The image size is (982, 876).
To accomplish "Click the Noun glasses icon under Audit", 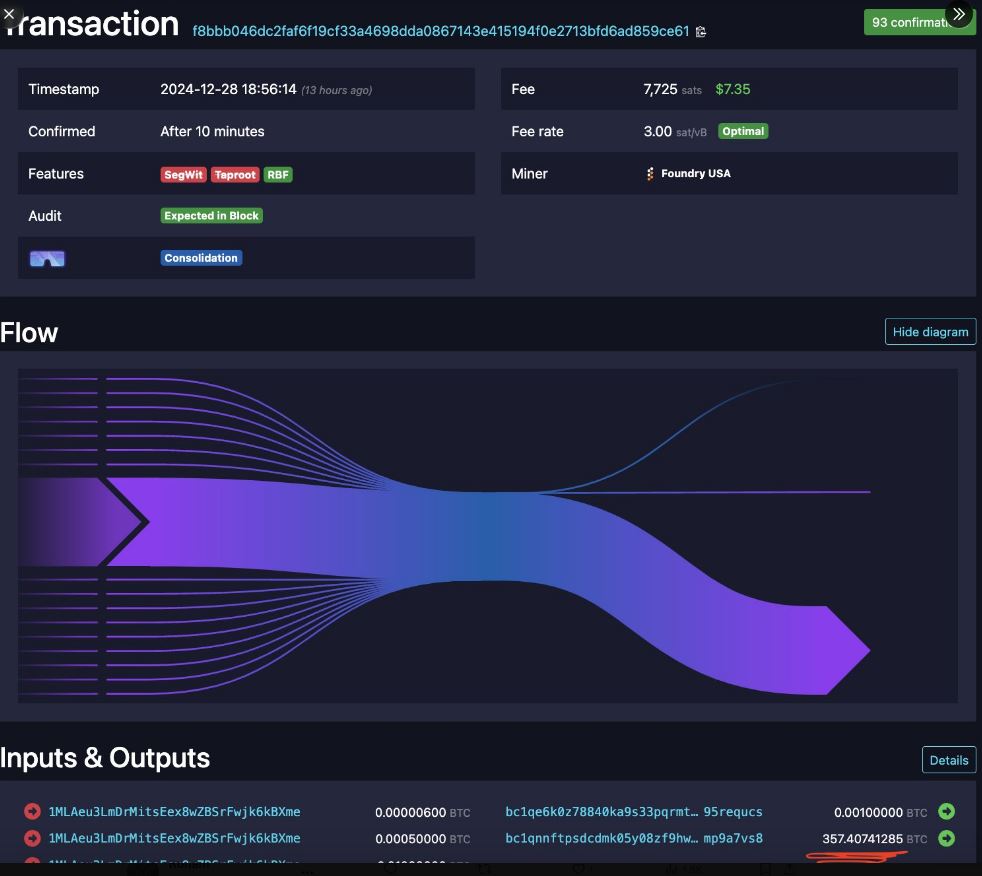I will click(47, 259).
